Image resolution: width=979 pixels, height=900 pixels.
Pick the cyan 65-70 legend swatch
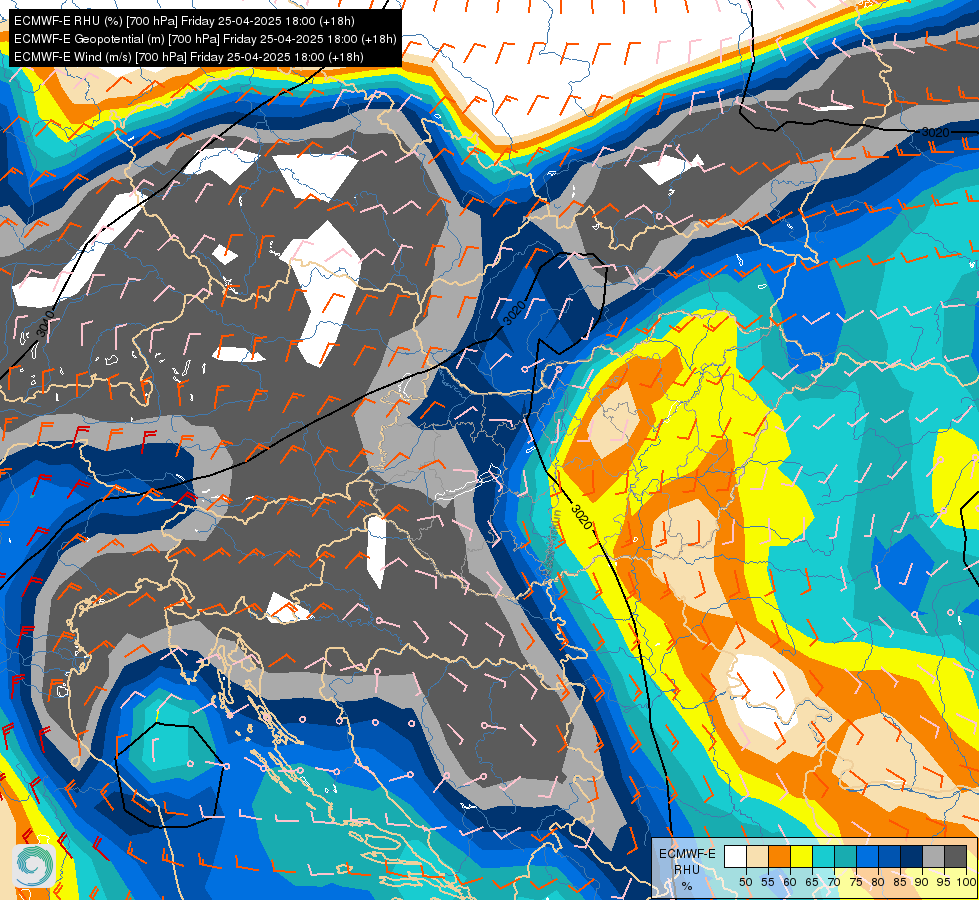824,856
